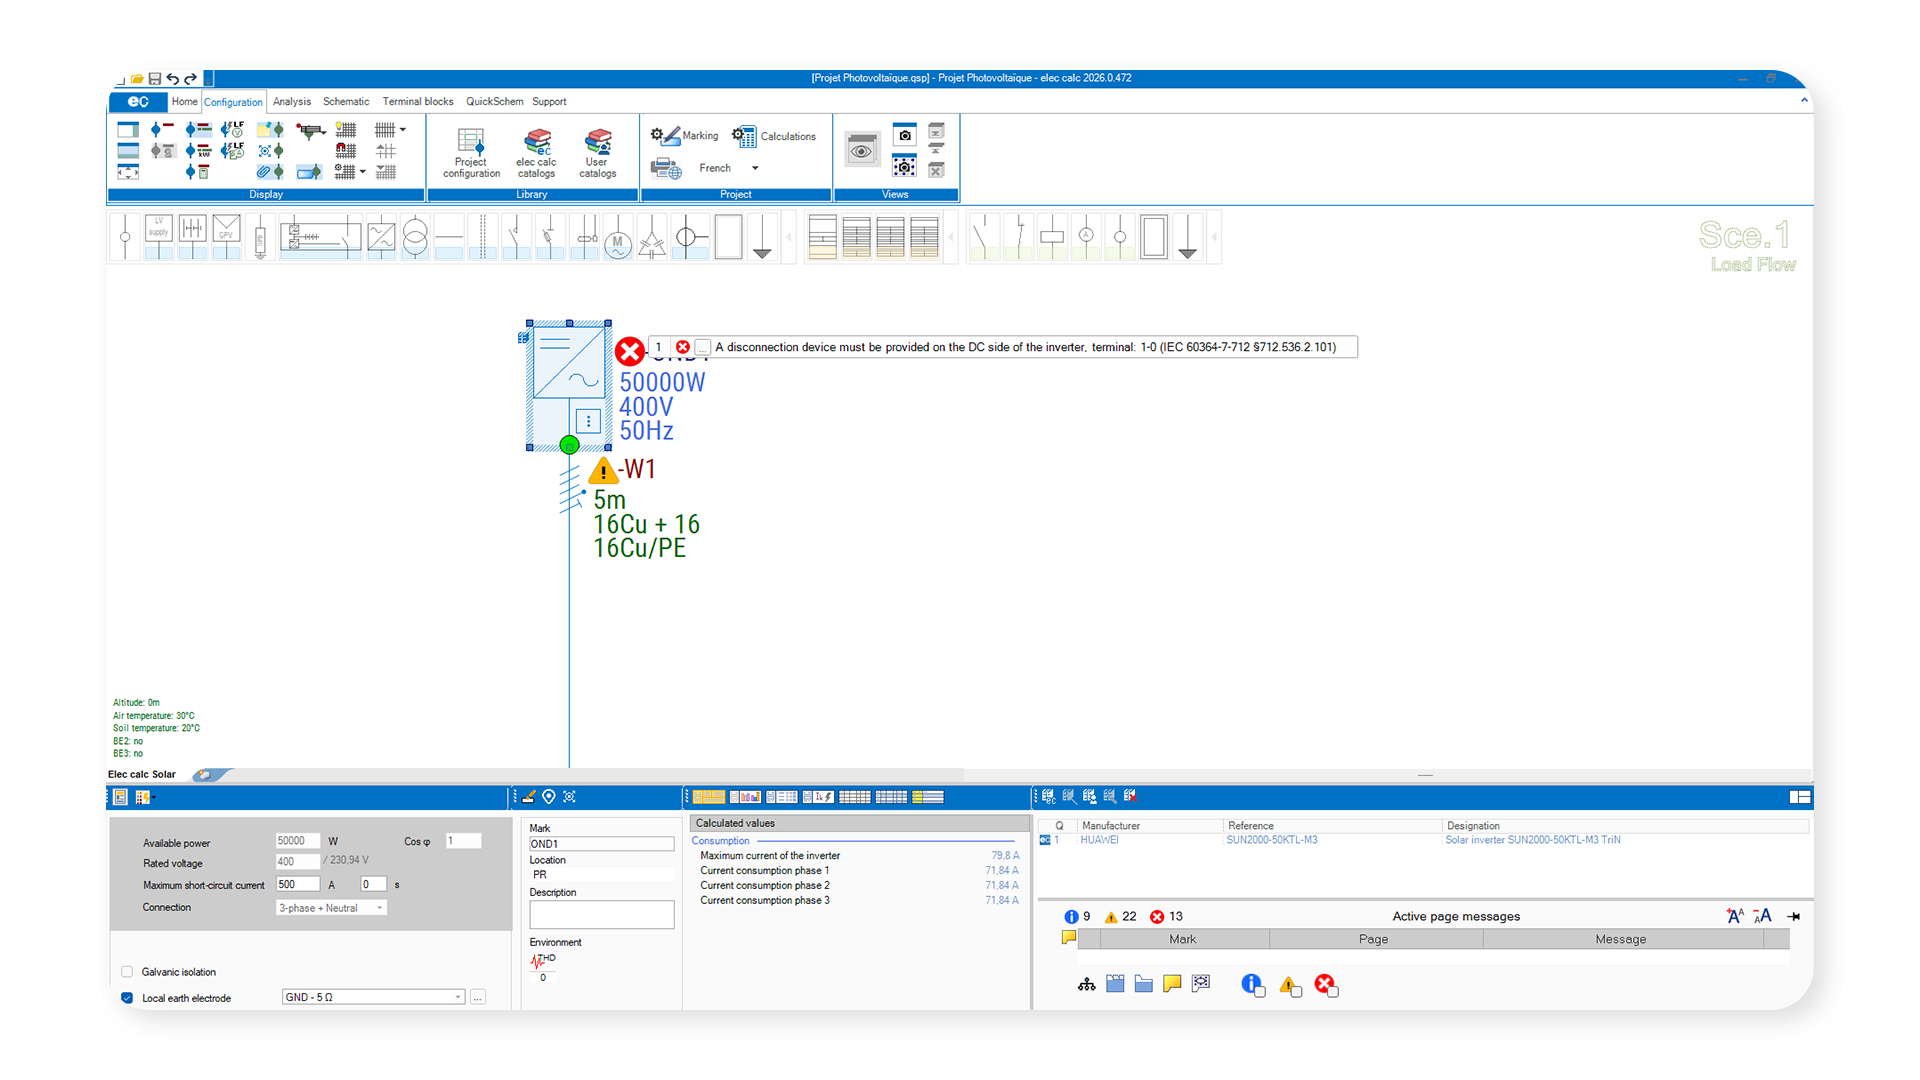Open the French language dropdown
This screenshot has width=1920, height=1080.
755,168
